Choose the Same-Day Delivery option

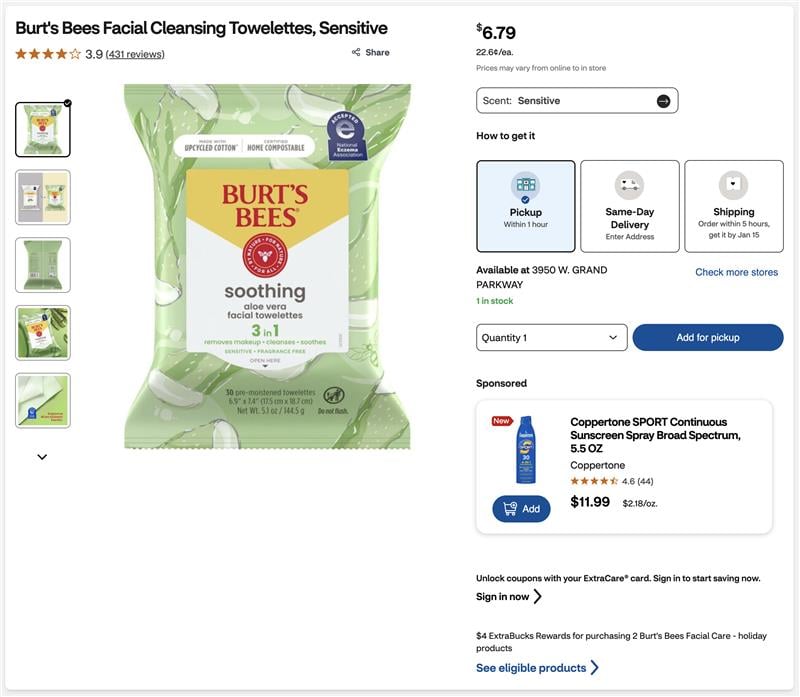630,206
